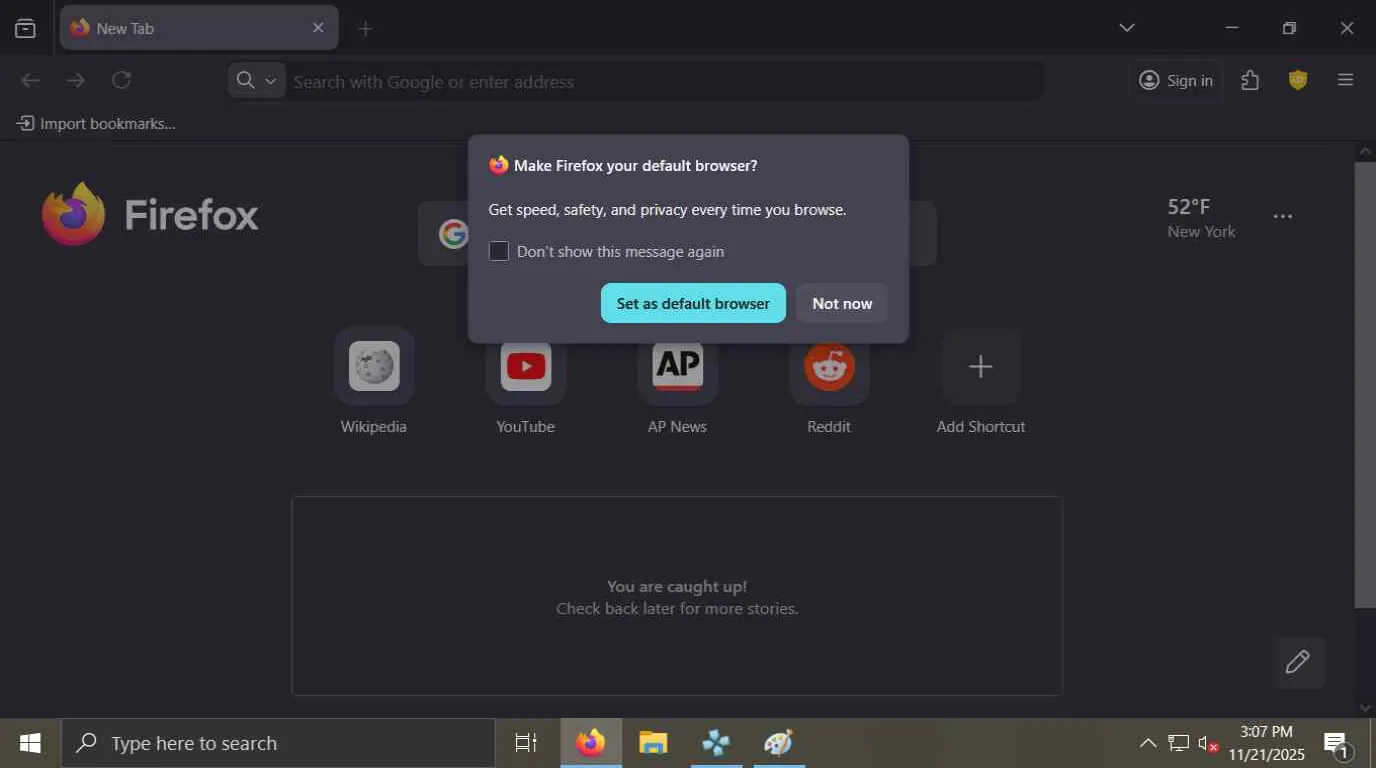
Task: Open a new tab with plus icon
Action: coord(365,28)
